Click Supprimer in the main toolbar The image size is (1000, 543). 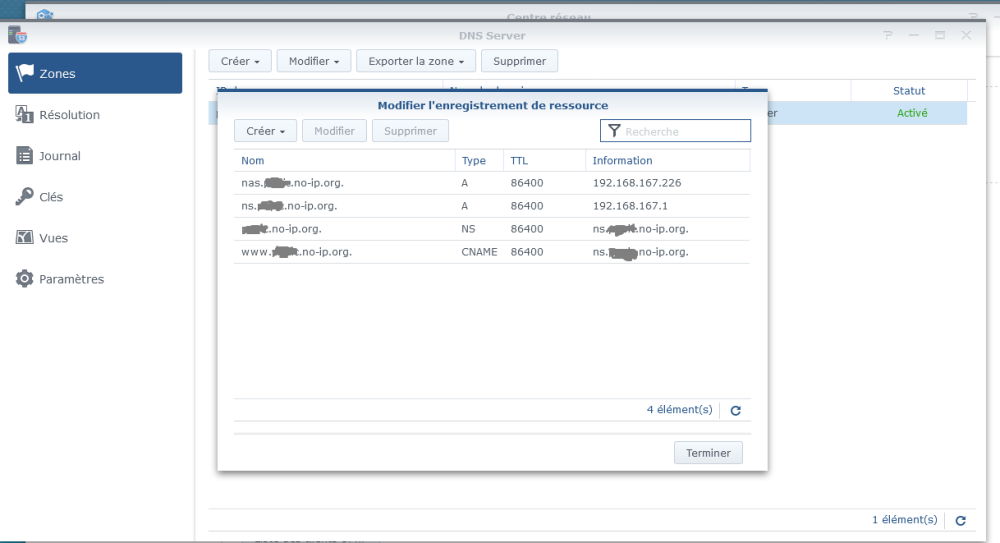point(519,61)
